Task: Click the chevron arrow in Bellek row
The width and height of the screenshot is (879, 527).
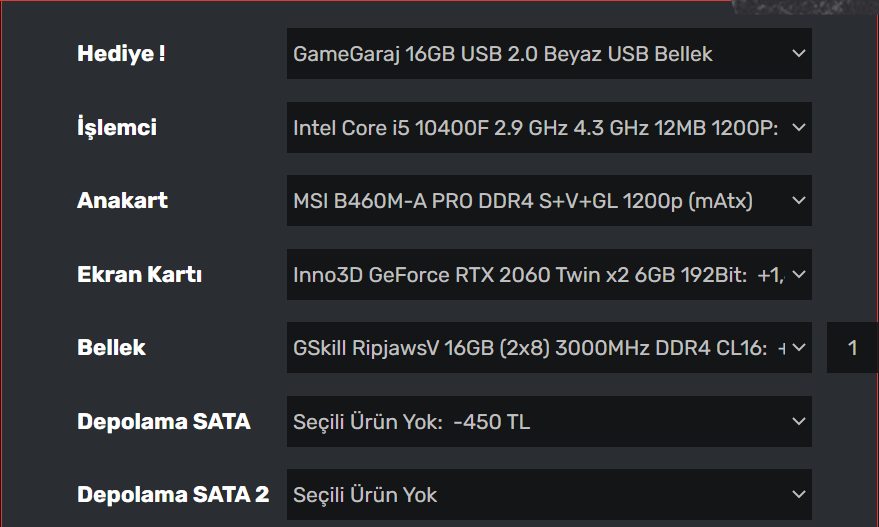Action: [798, 348]
